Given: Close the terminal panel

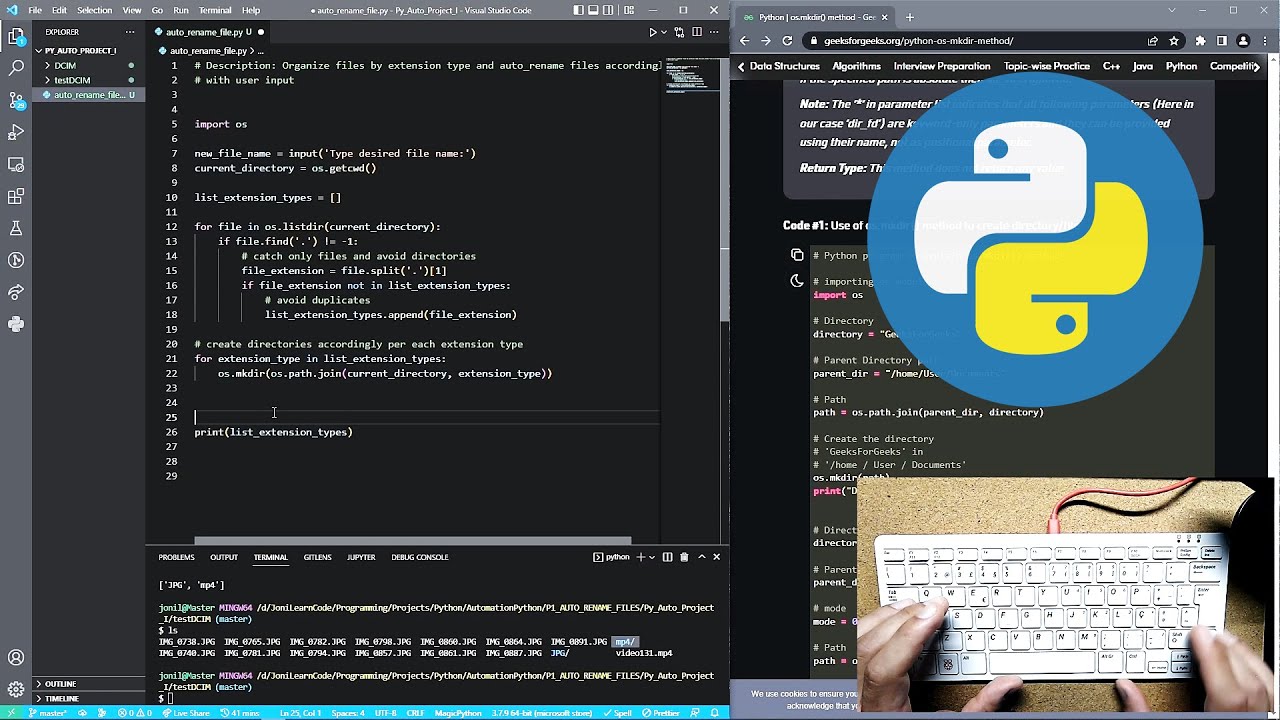Looking at the screenshot, I should pyautogui.click(x=716, y=557).
